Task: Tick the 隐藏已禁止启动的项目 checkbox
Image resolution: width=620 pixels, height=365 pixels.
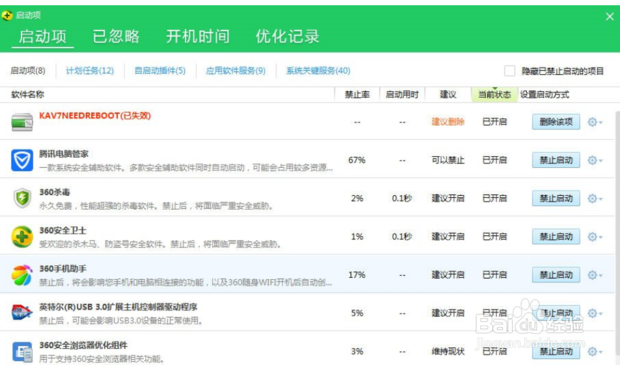Action: [x=509, y=71]
